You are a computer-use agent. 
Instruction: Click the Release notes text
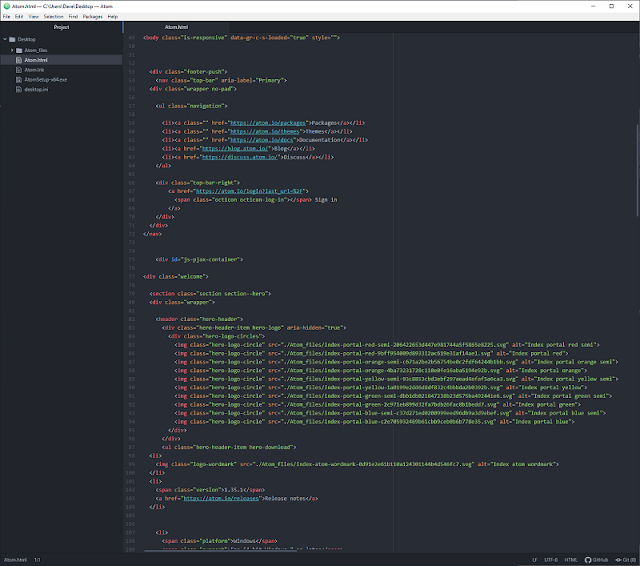[x=284, y=498]
